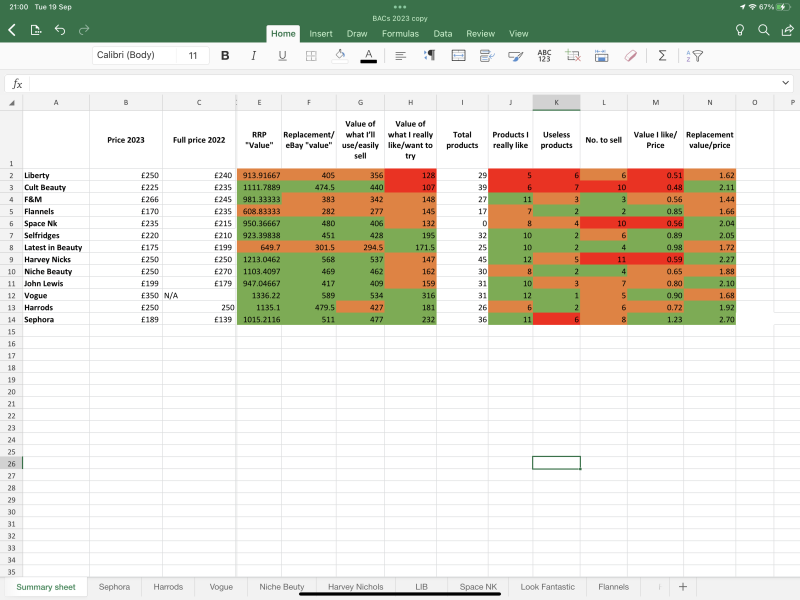The height and width of the screenshot is (600, 800).
Task: Open the text alignment options
Action: 400,56
